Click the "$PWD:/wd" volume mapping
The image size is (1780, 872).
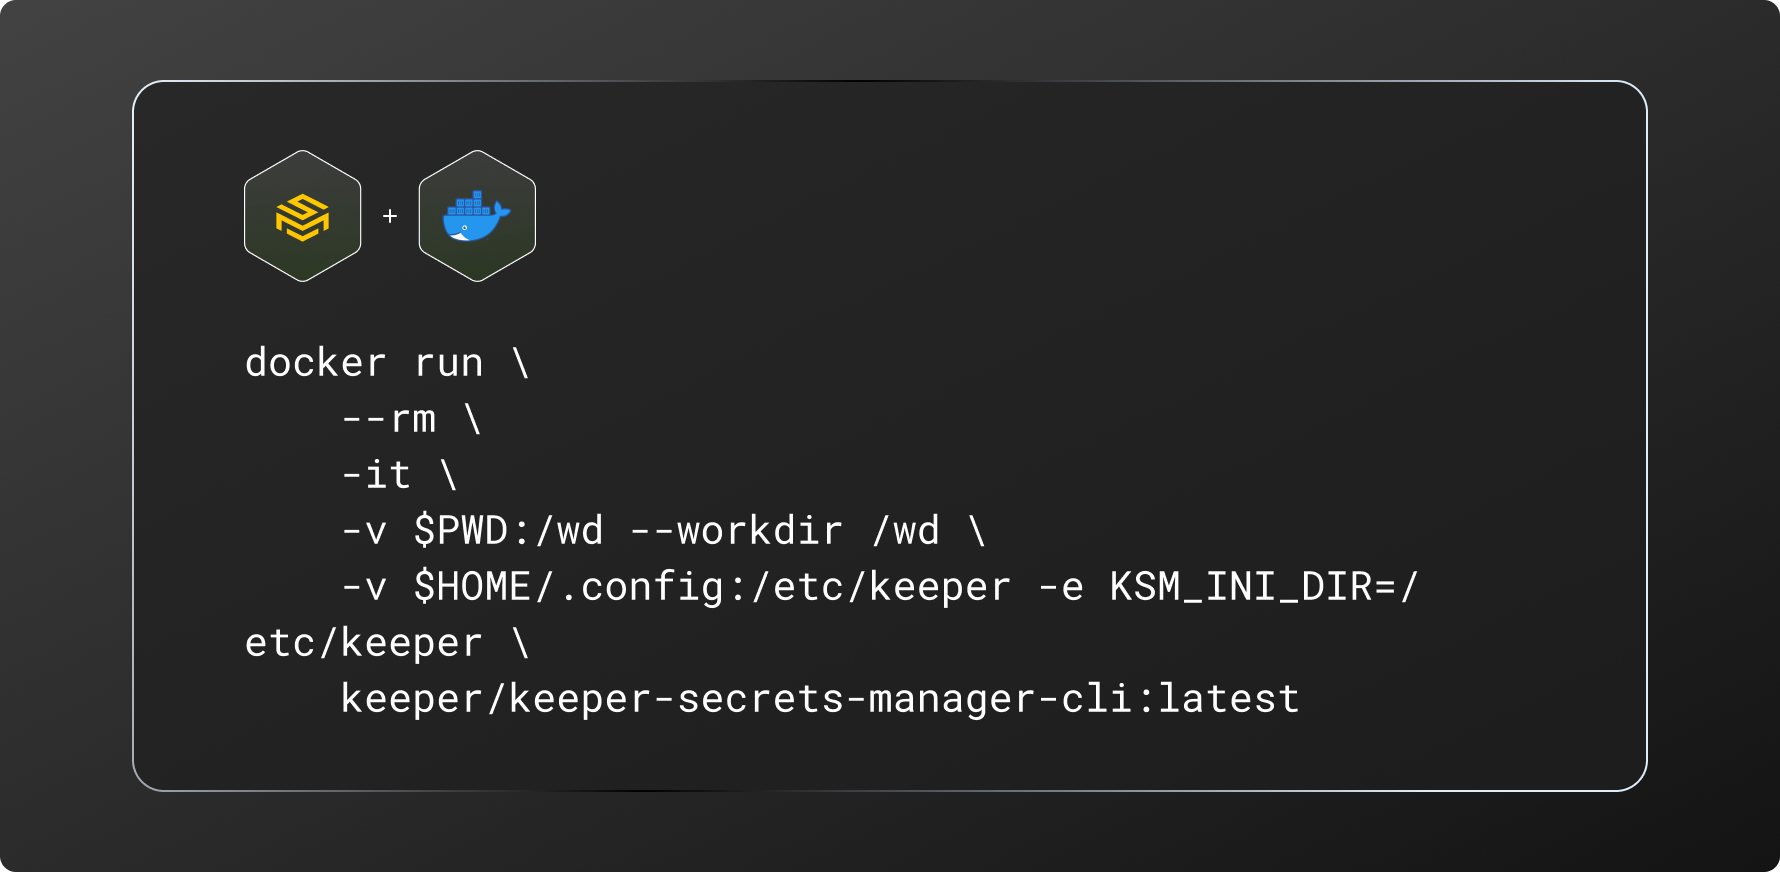click(x=509, y=531)
